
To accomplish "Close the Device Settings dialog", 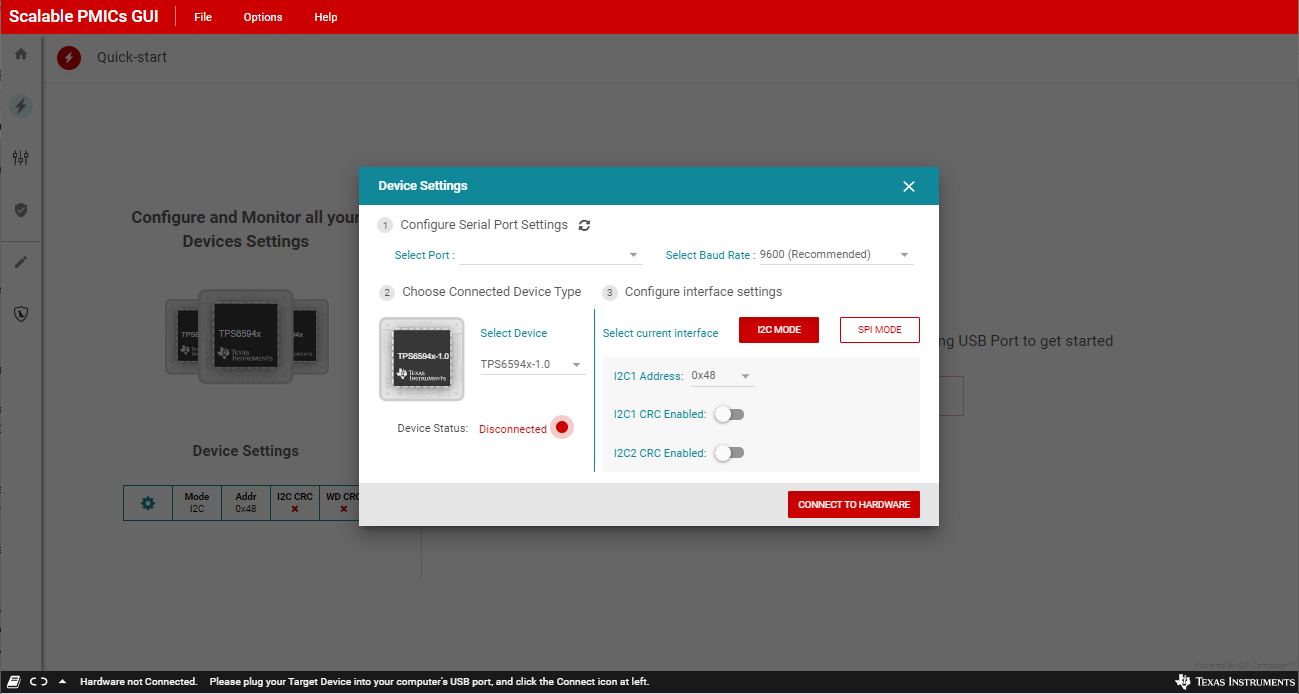I will [x=908, y=187].
